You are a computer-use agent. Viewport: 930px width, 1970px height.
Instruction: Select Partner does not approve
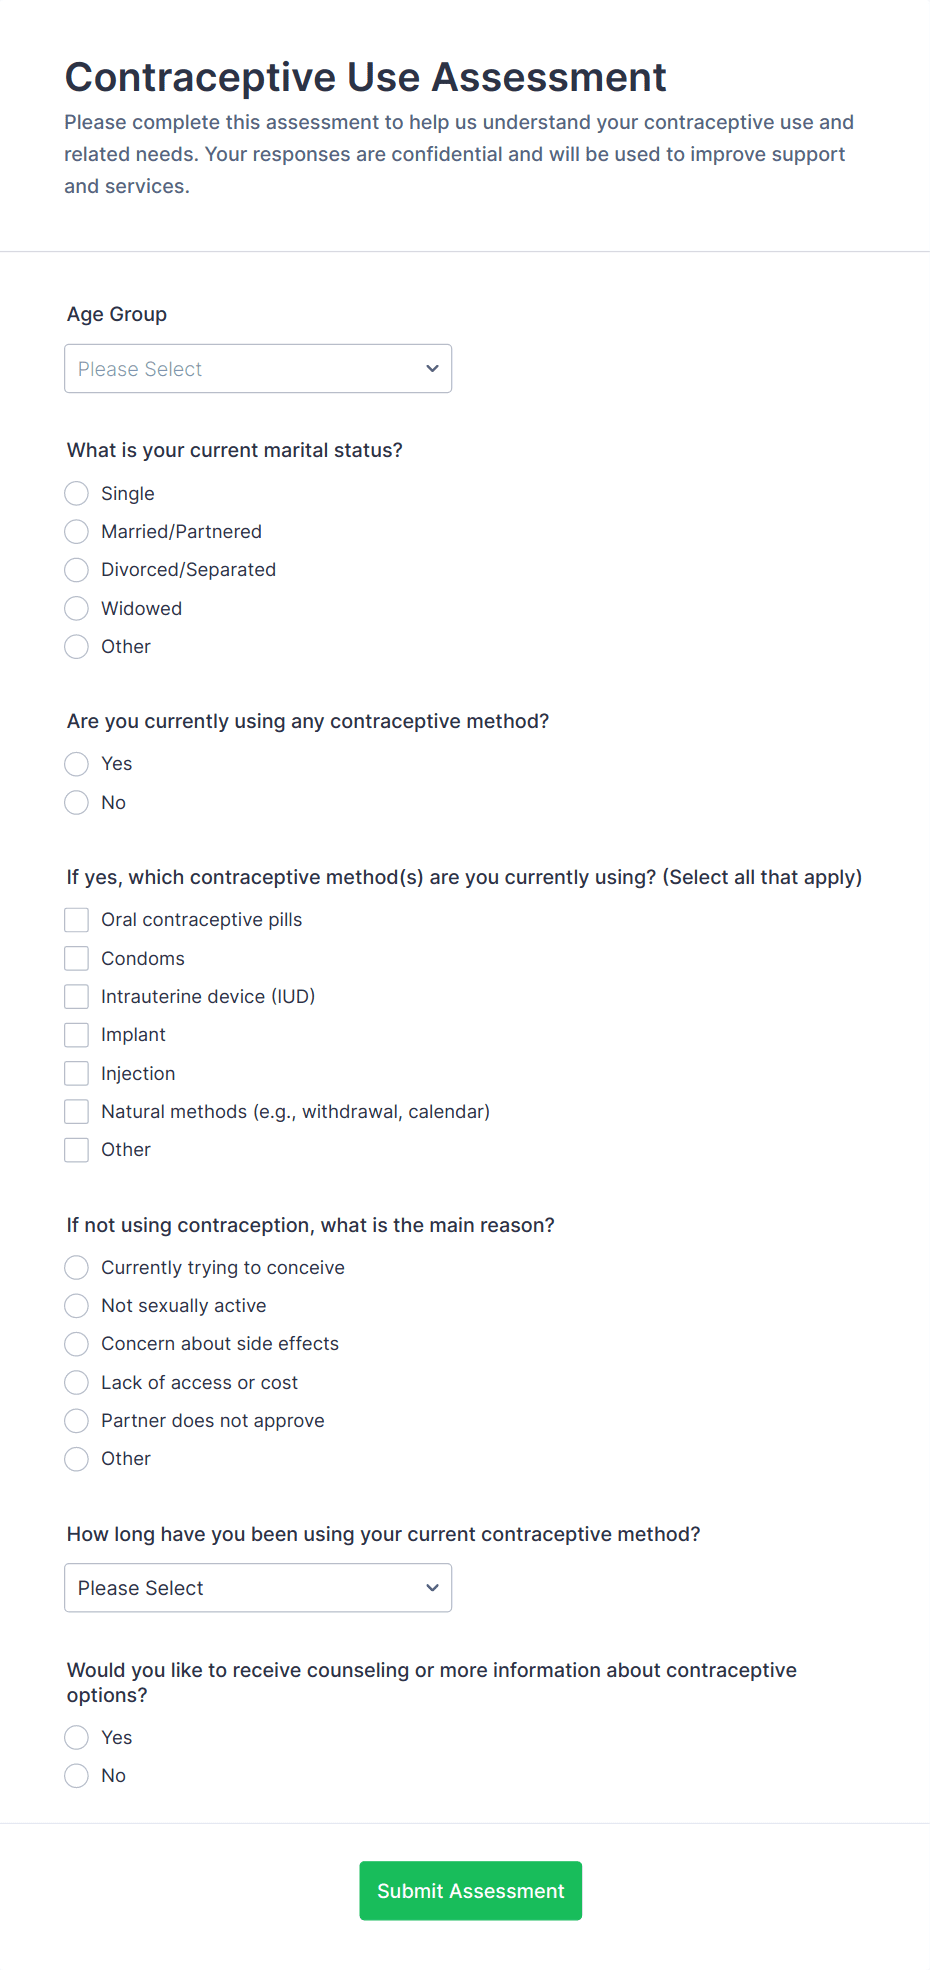[76, 1420]
